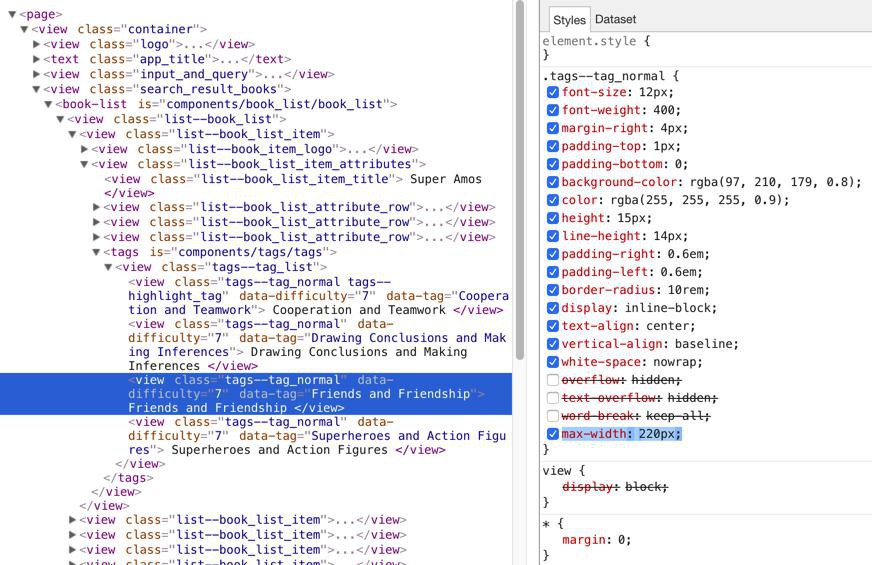Enable the word-break: keep-all checkbox
The height and width of the screenshot is (565, 872).
(553, 415)
